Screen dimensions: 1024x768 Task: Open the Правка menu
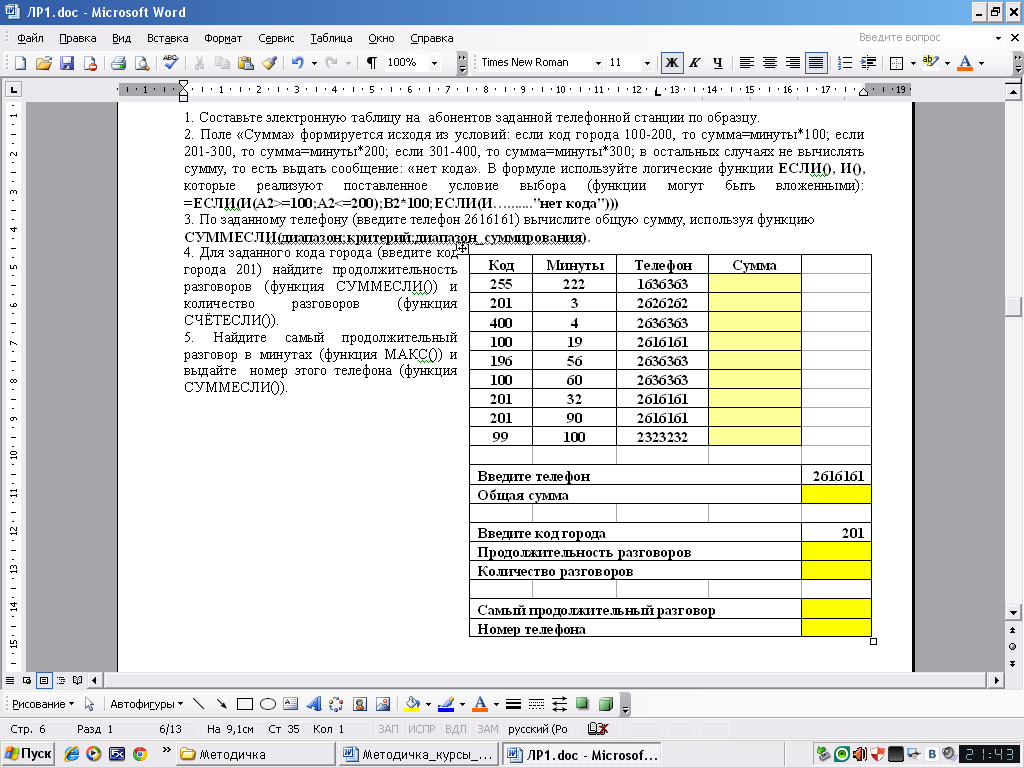coord(78,38)
